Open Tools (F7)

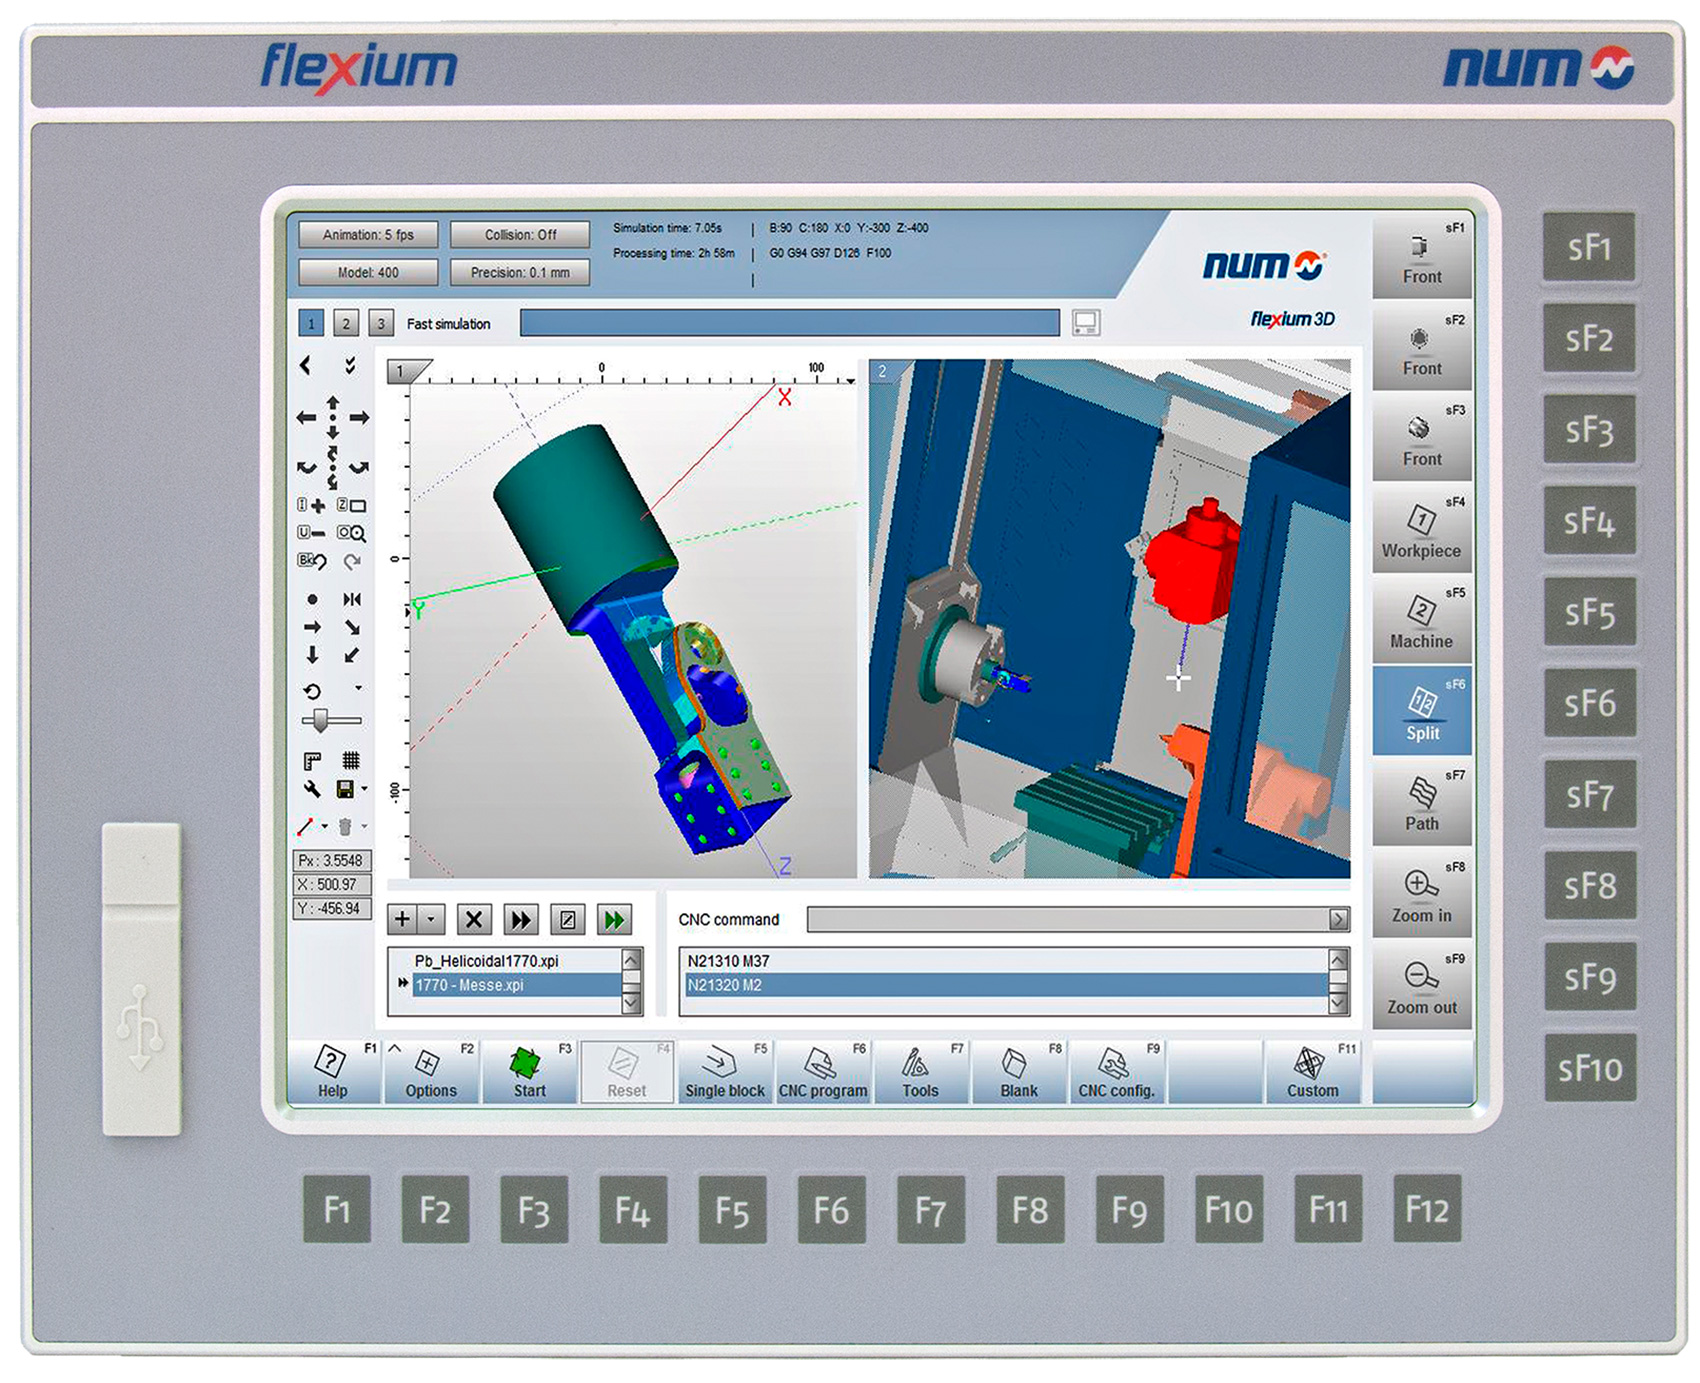921,1072
